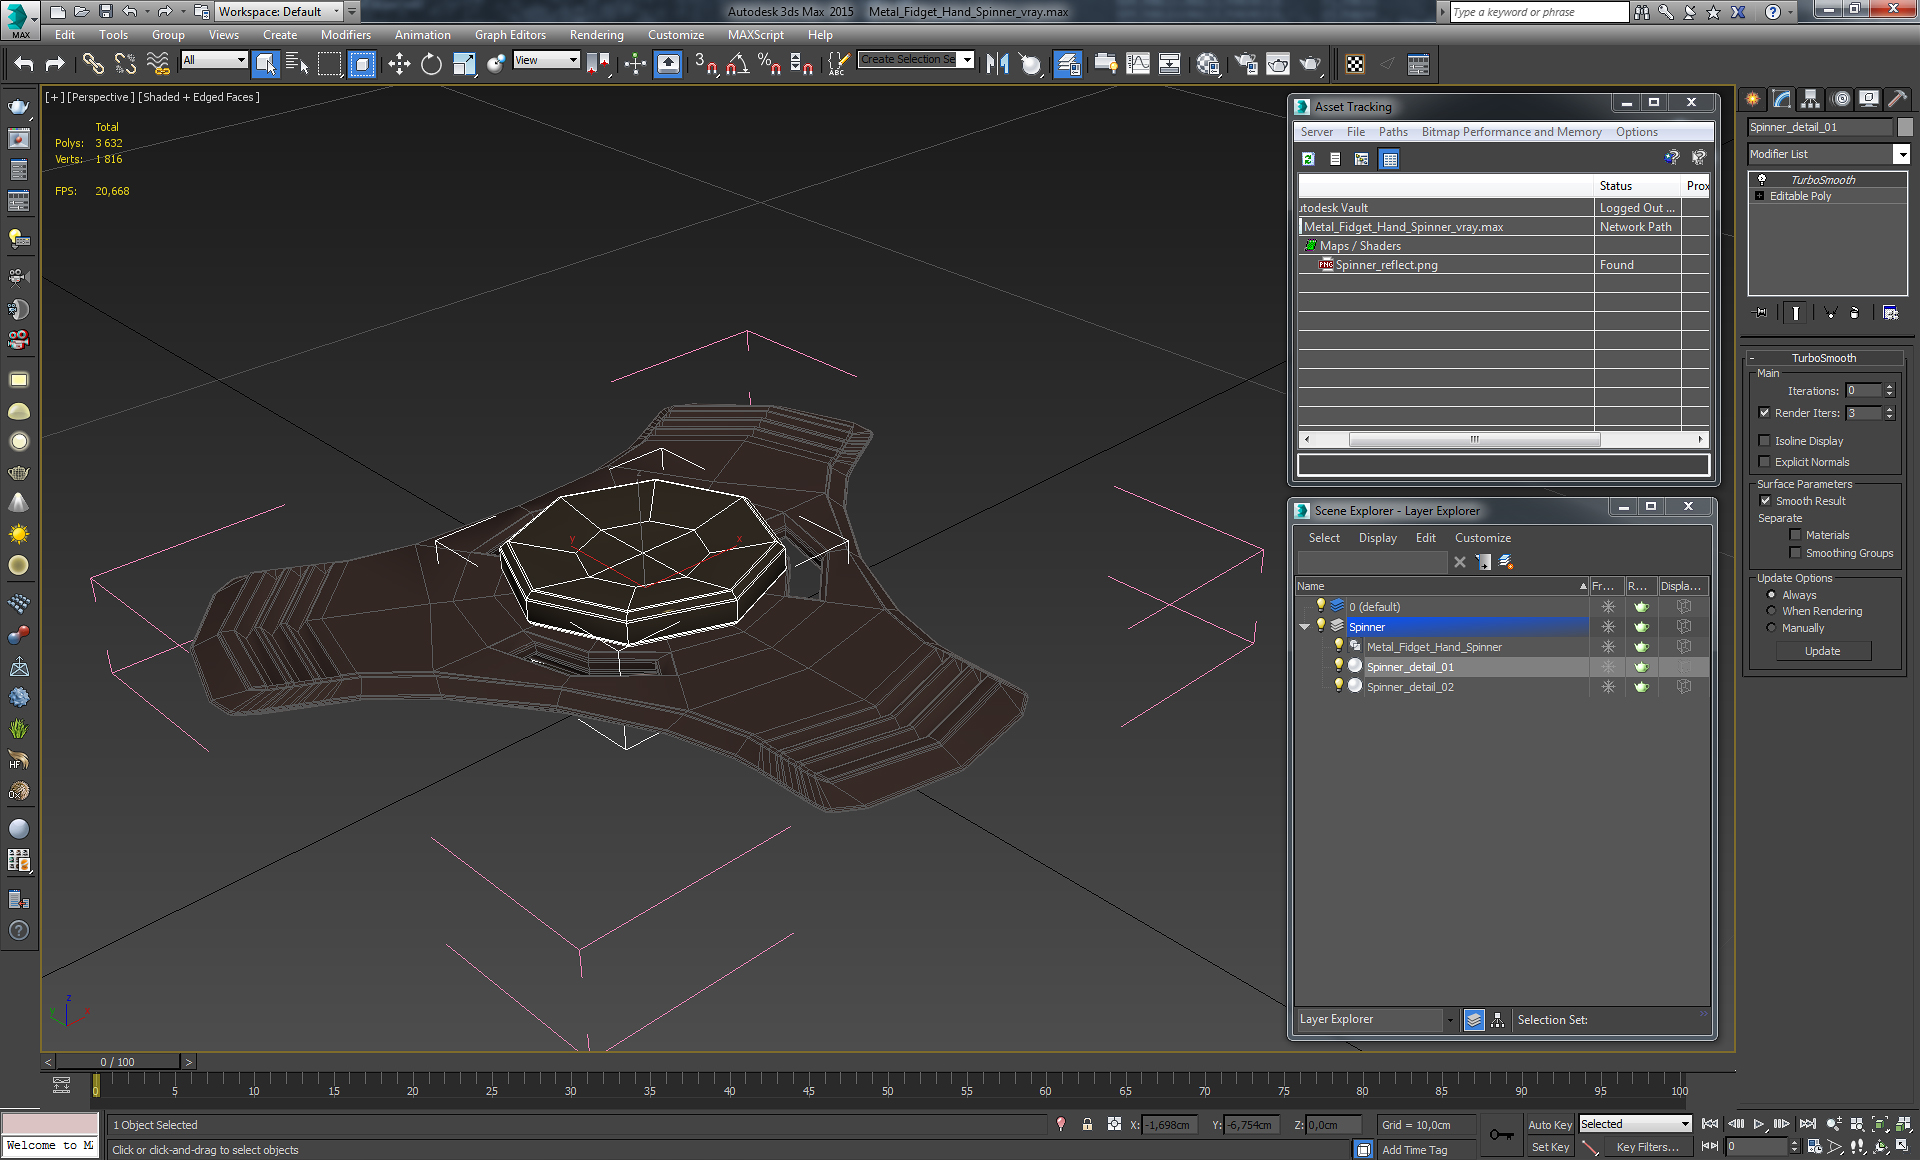
Task: Check Separate by Smoothing Groups
Action: (x=1795, y=553)
